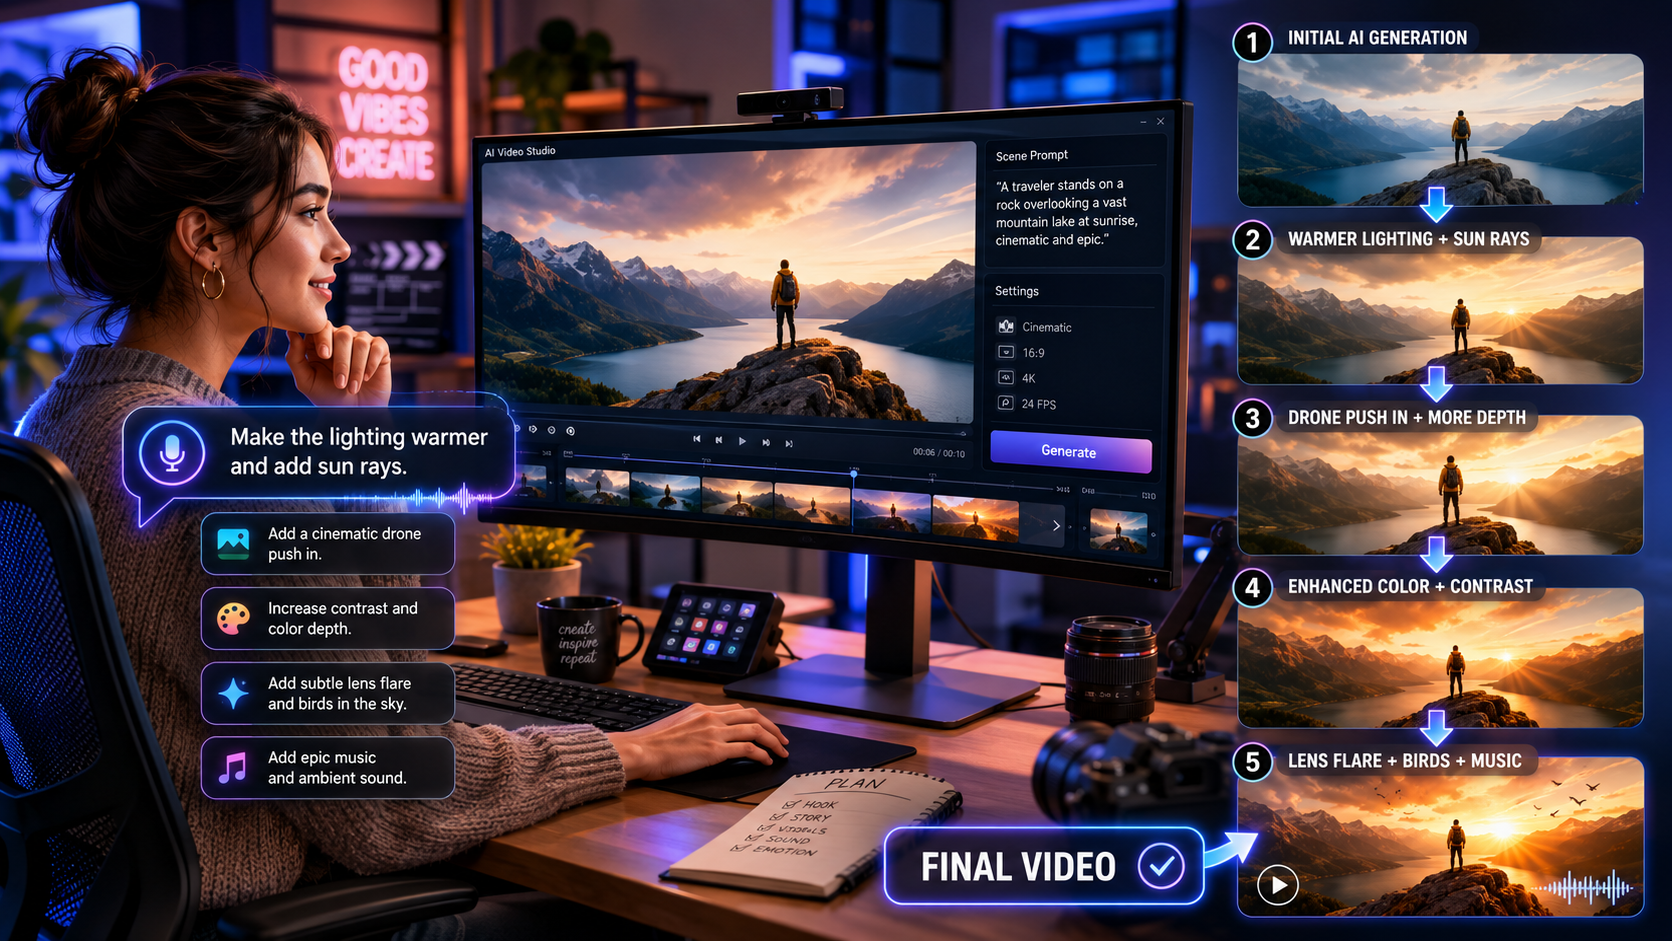
Task: Click the main video preview in AI Video Studio
Action: coord(729,284)
